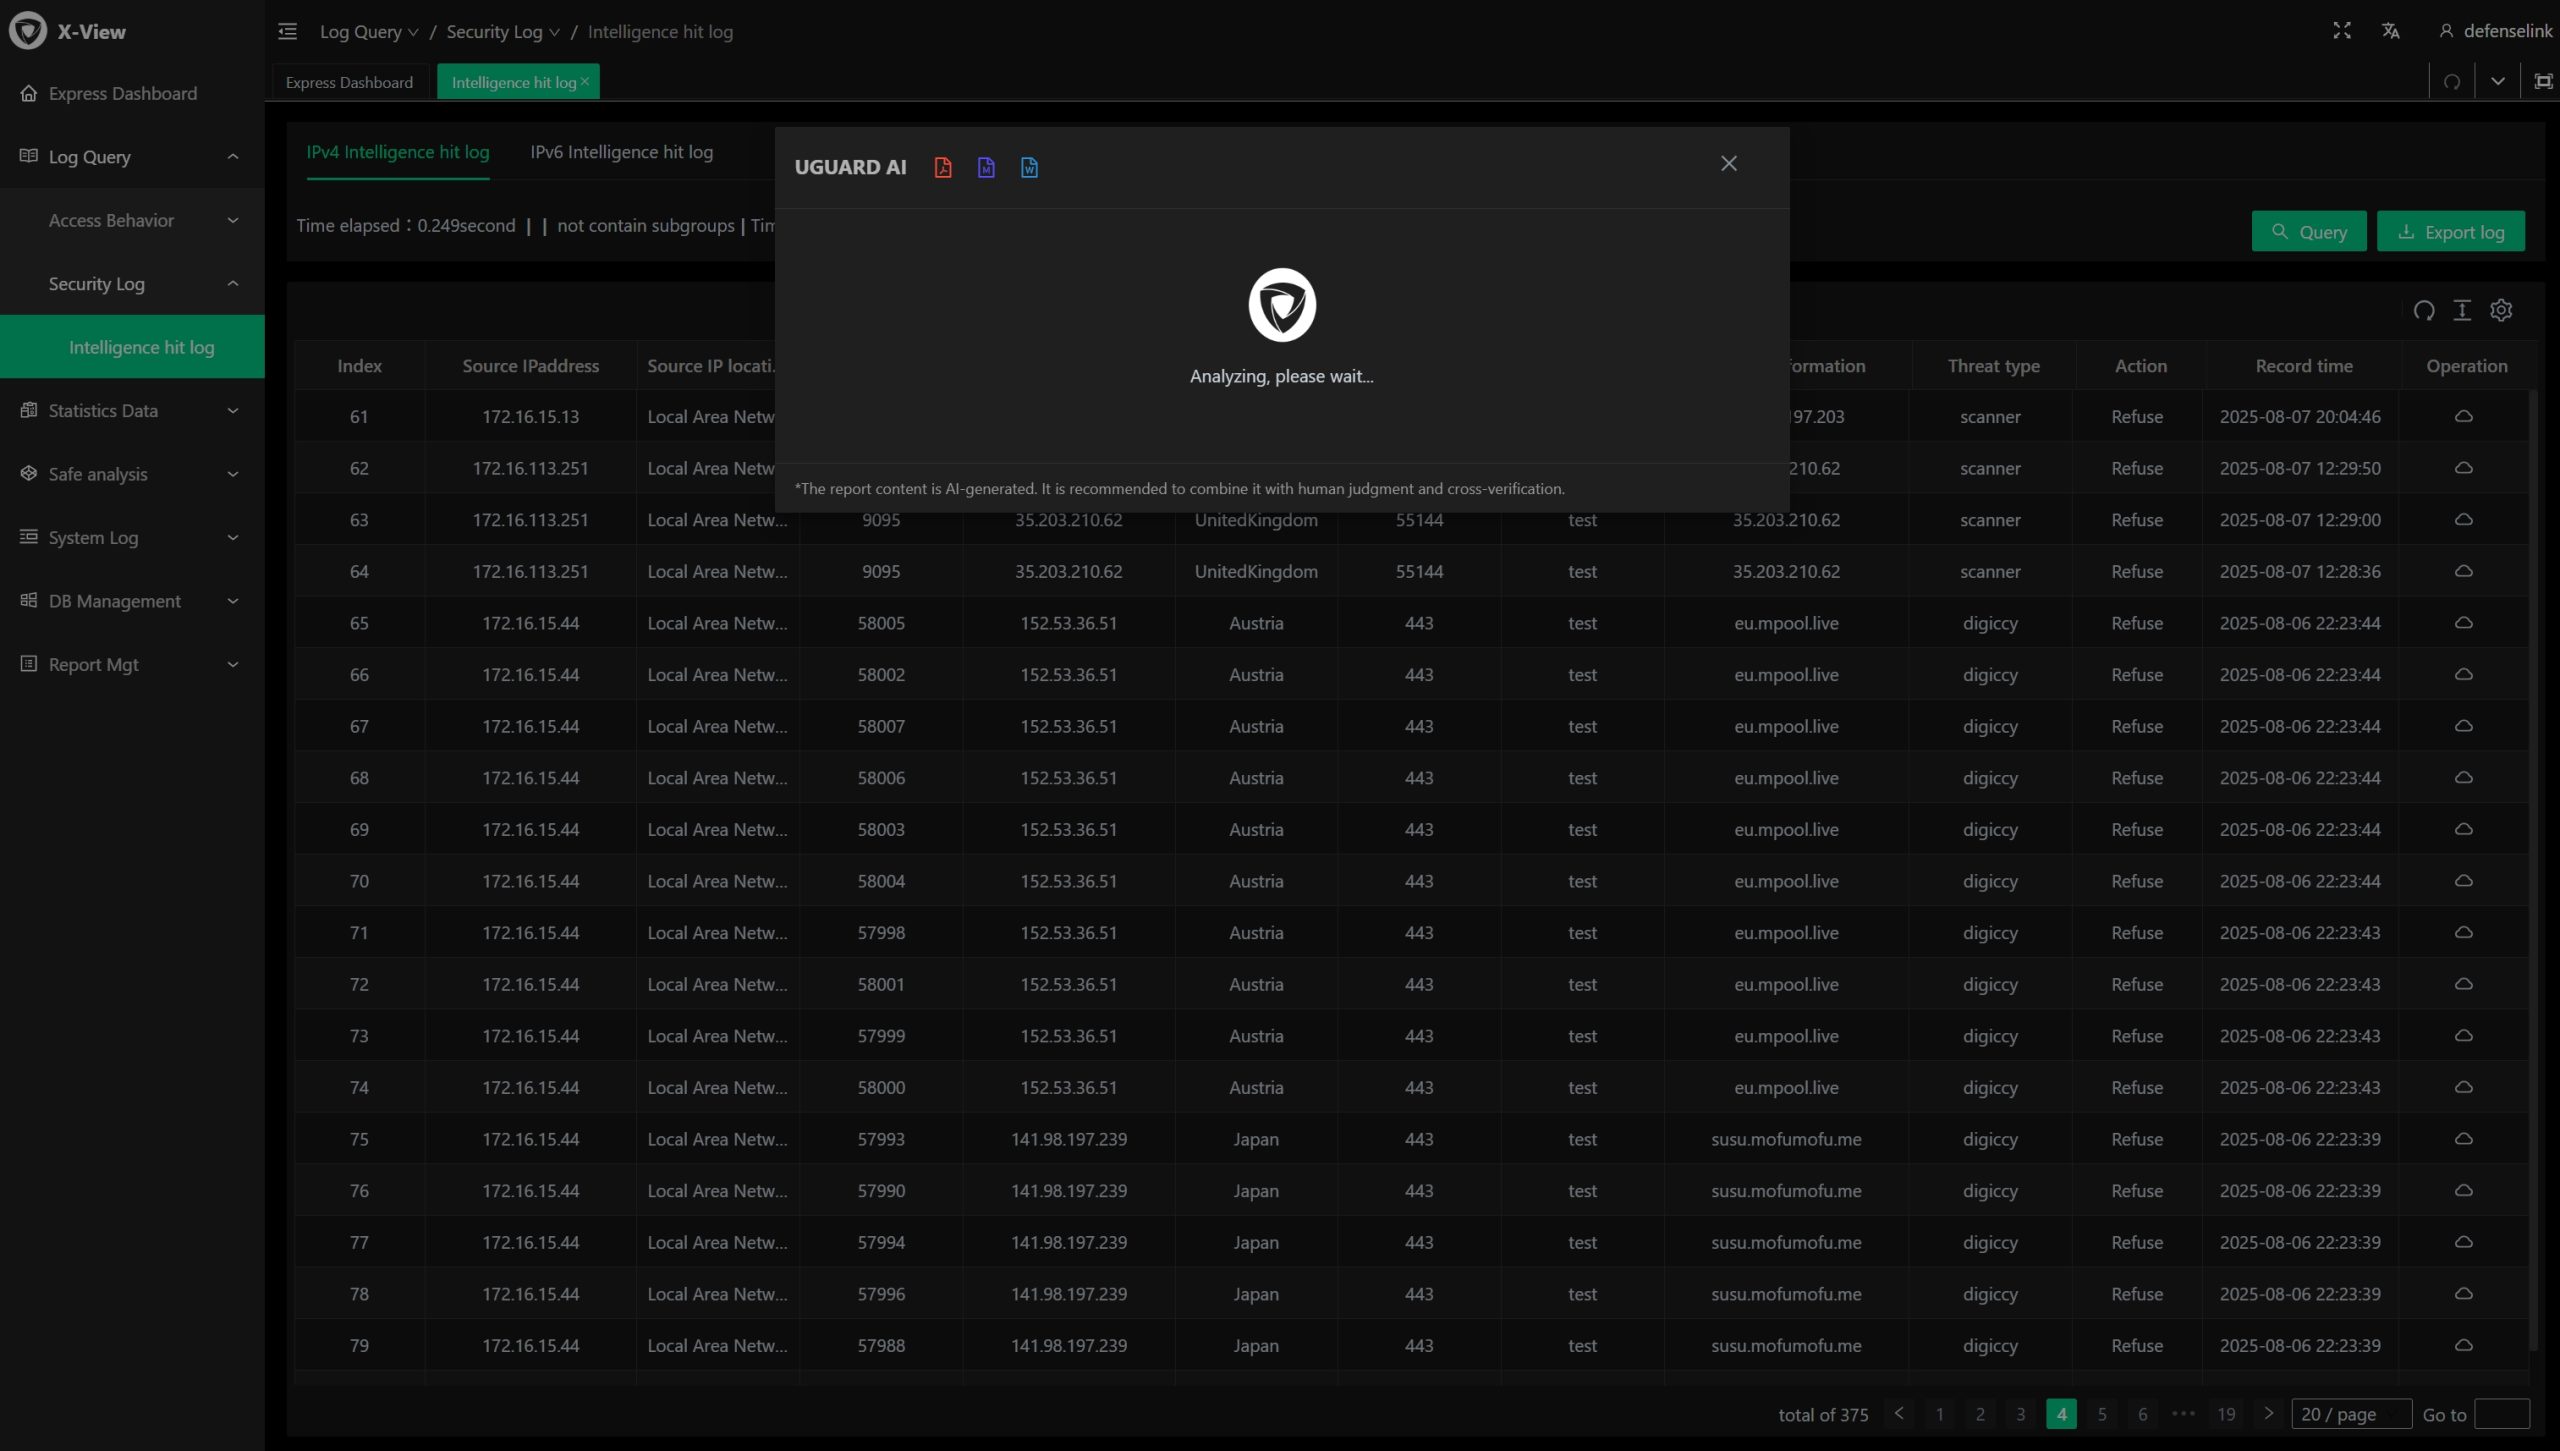Export UGUARD AI report as PDF

coord(942,167)
